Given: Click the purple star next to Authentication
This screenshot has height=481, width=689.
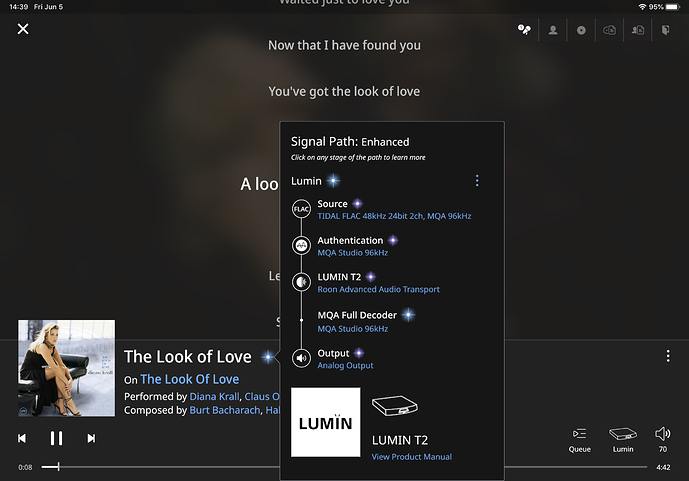Looking at the screenshot, I should tap(393, 240).
